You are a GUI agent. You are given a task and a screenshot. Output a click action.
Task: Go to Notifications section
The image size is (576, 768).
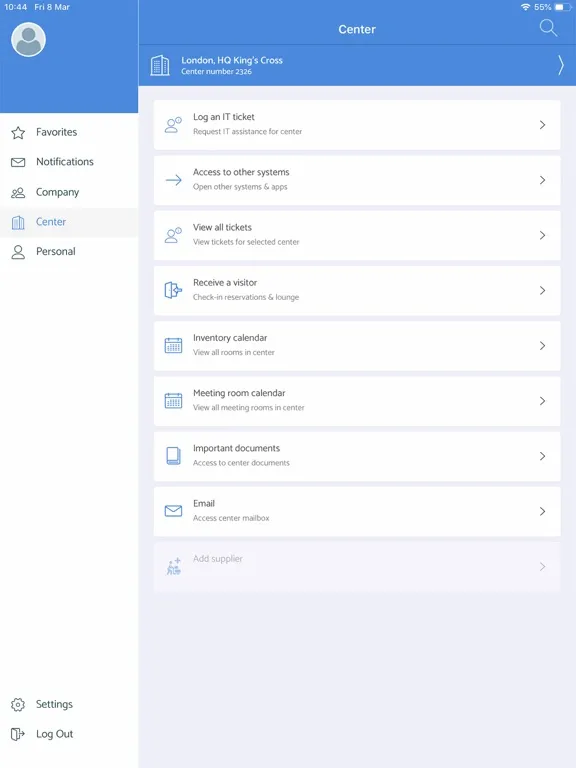pos(69,162)
